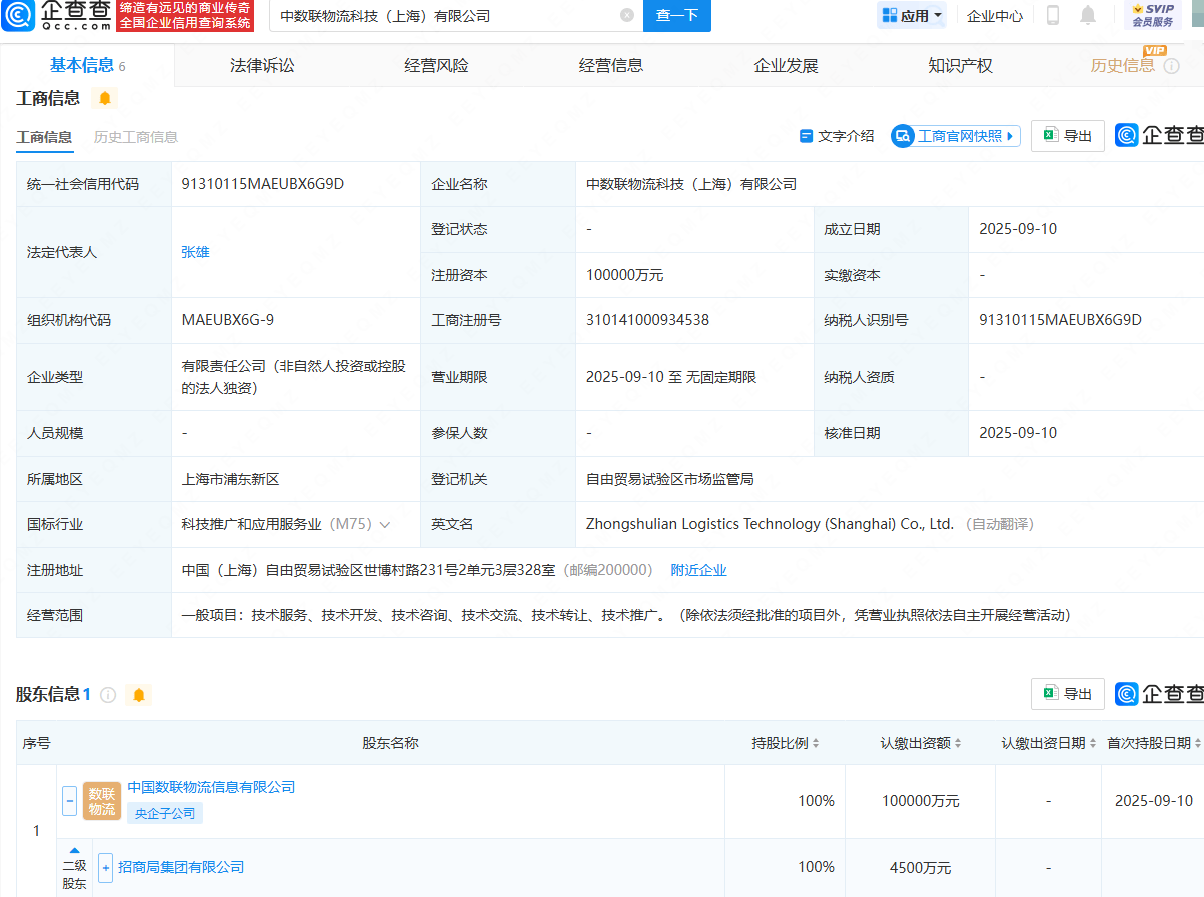Open 工商官网快照 snapshot

tap(956, 136)
